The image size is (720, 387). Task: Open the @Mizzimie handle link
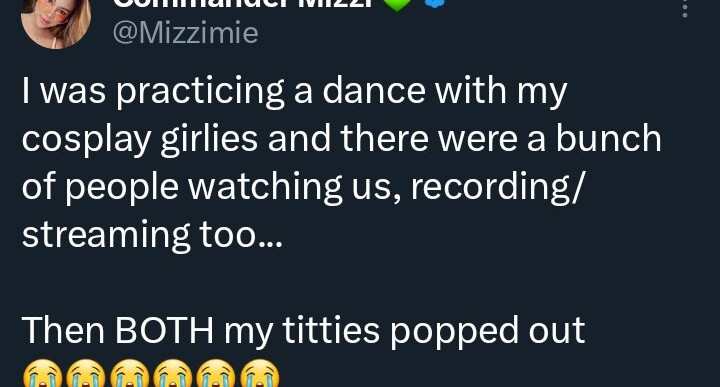tap(186, 34)
